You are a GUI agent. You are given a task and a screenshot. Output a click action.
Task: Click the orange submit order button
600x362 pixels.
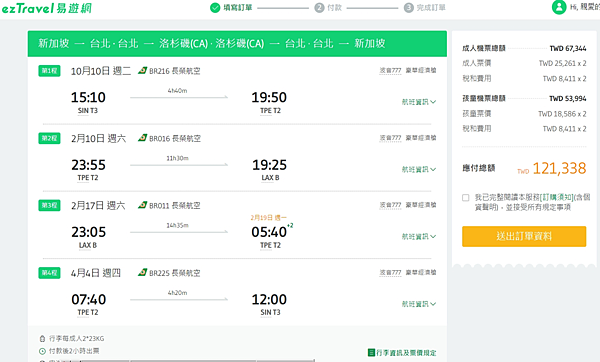[524, 236]
